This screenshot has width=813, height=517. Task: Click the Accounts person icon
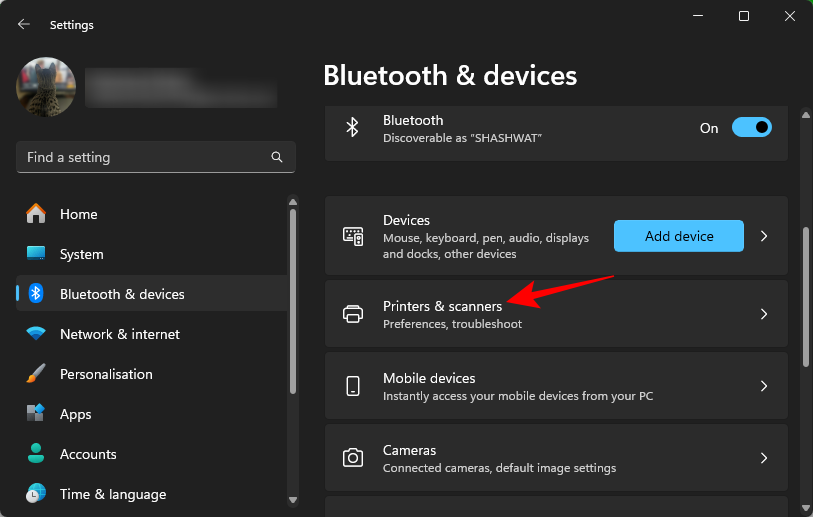point(36,454)
